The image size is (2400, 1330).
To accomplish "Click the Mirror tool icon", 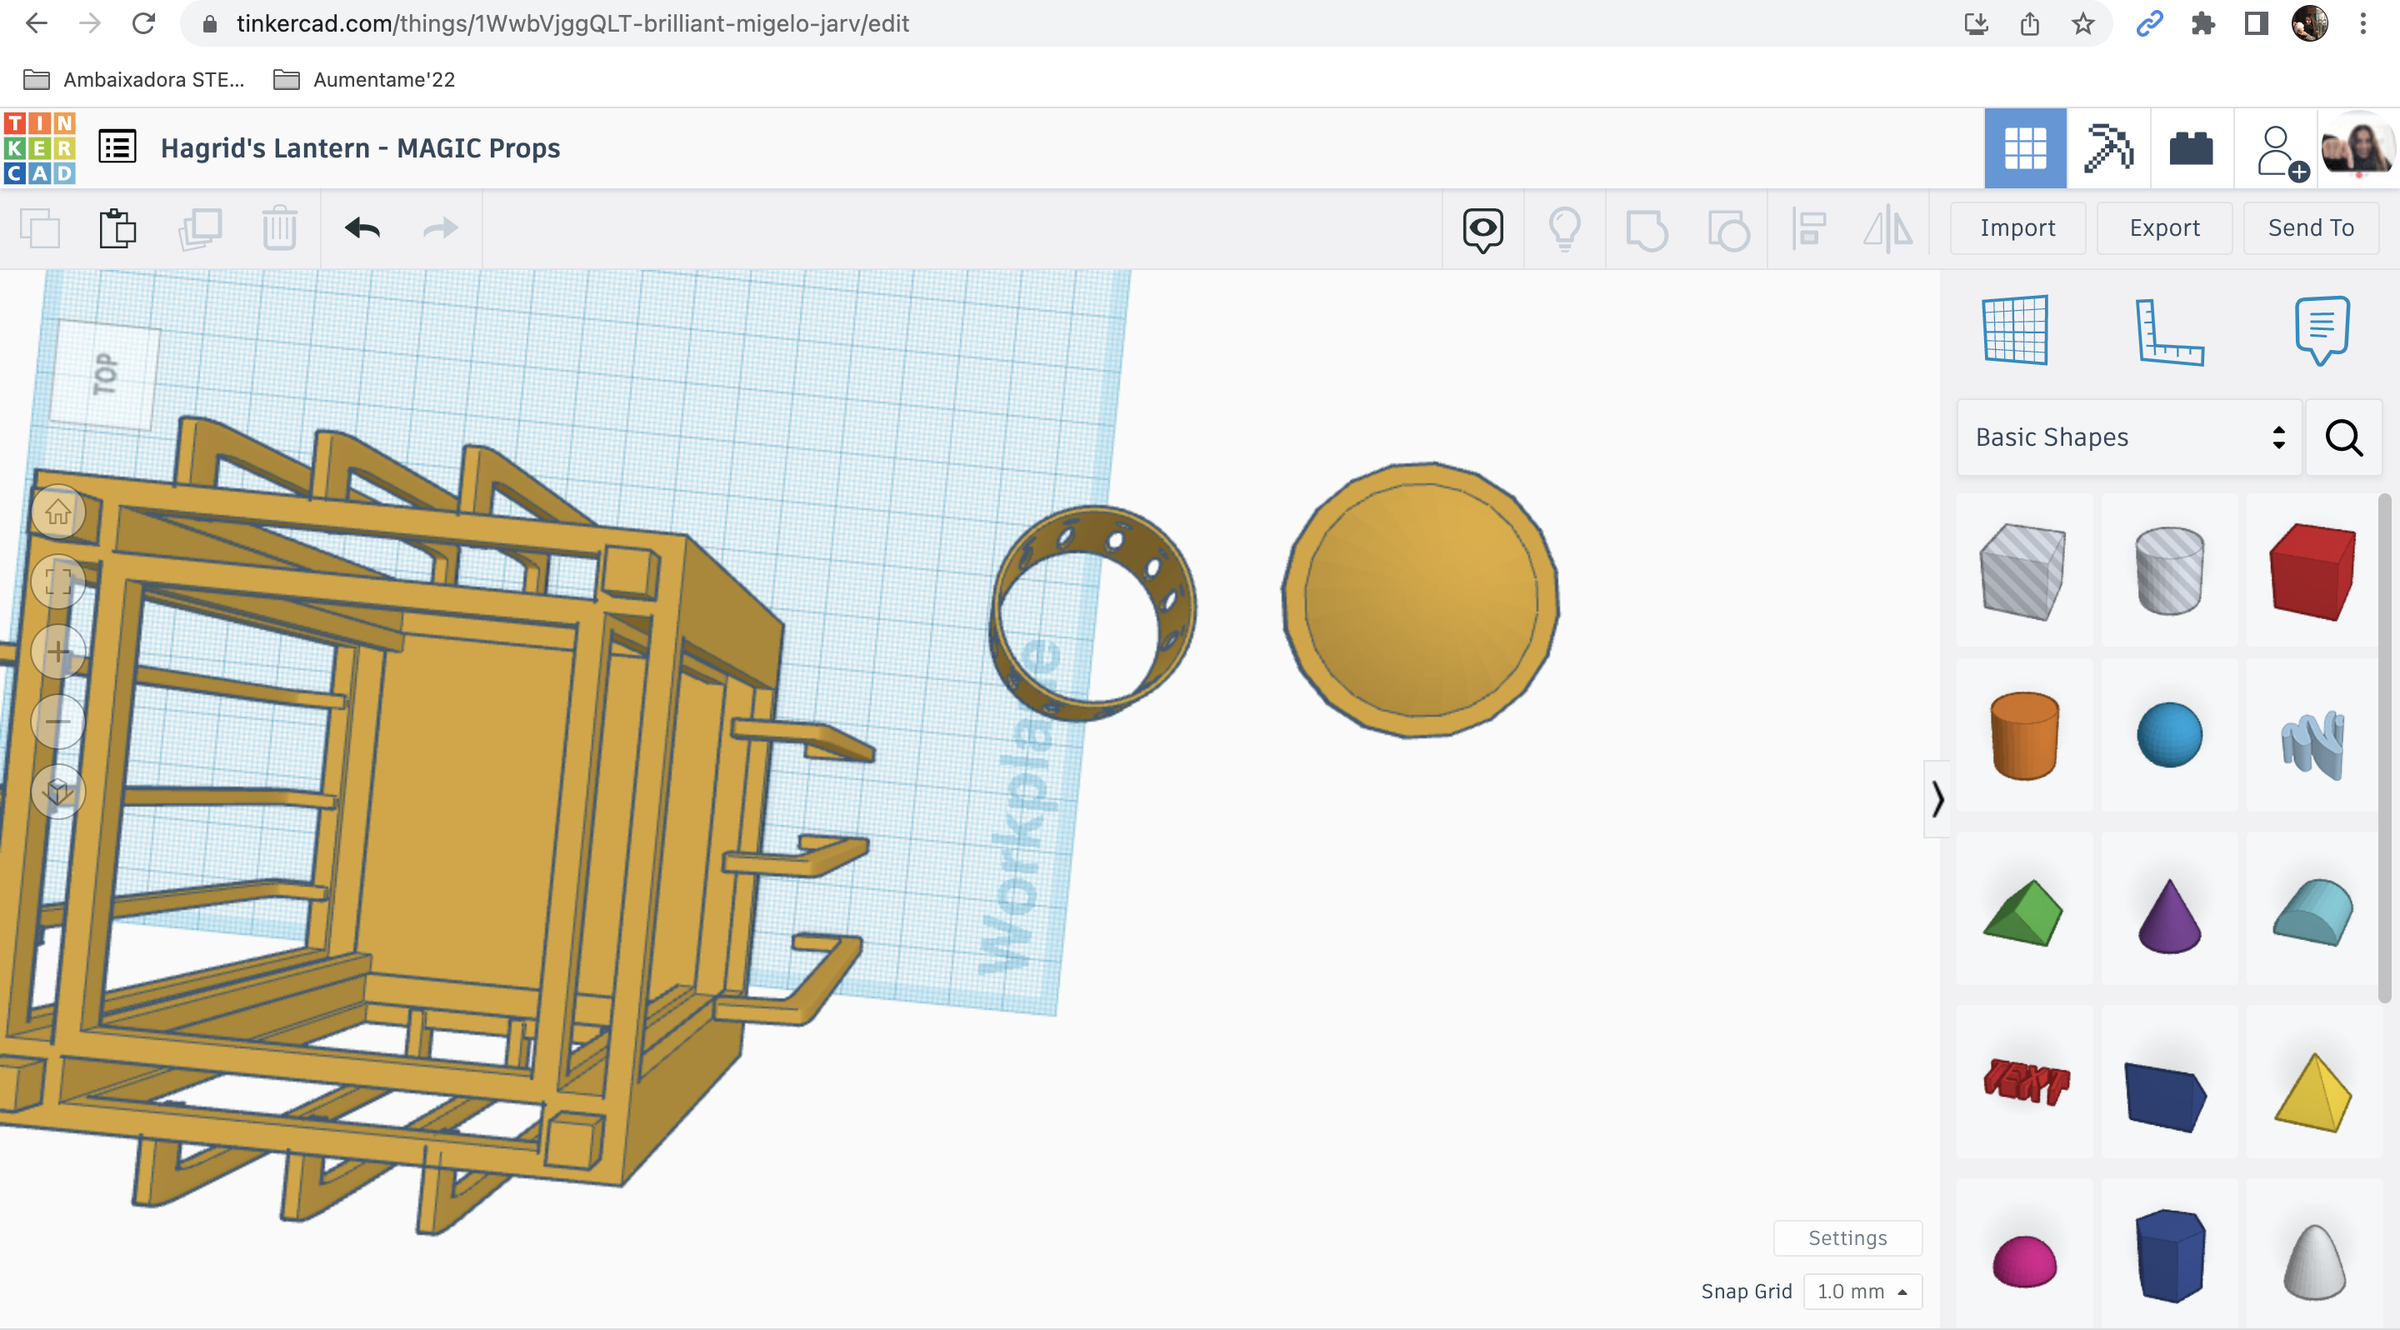I will click(1888, 228).
